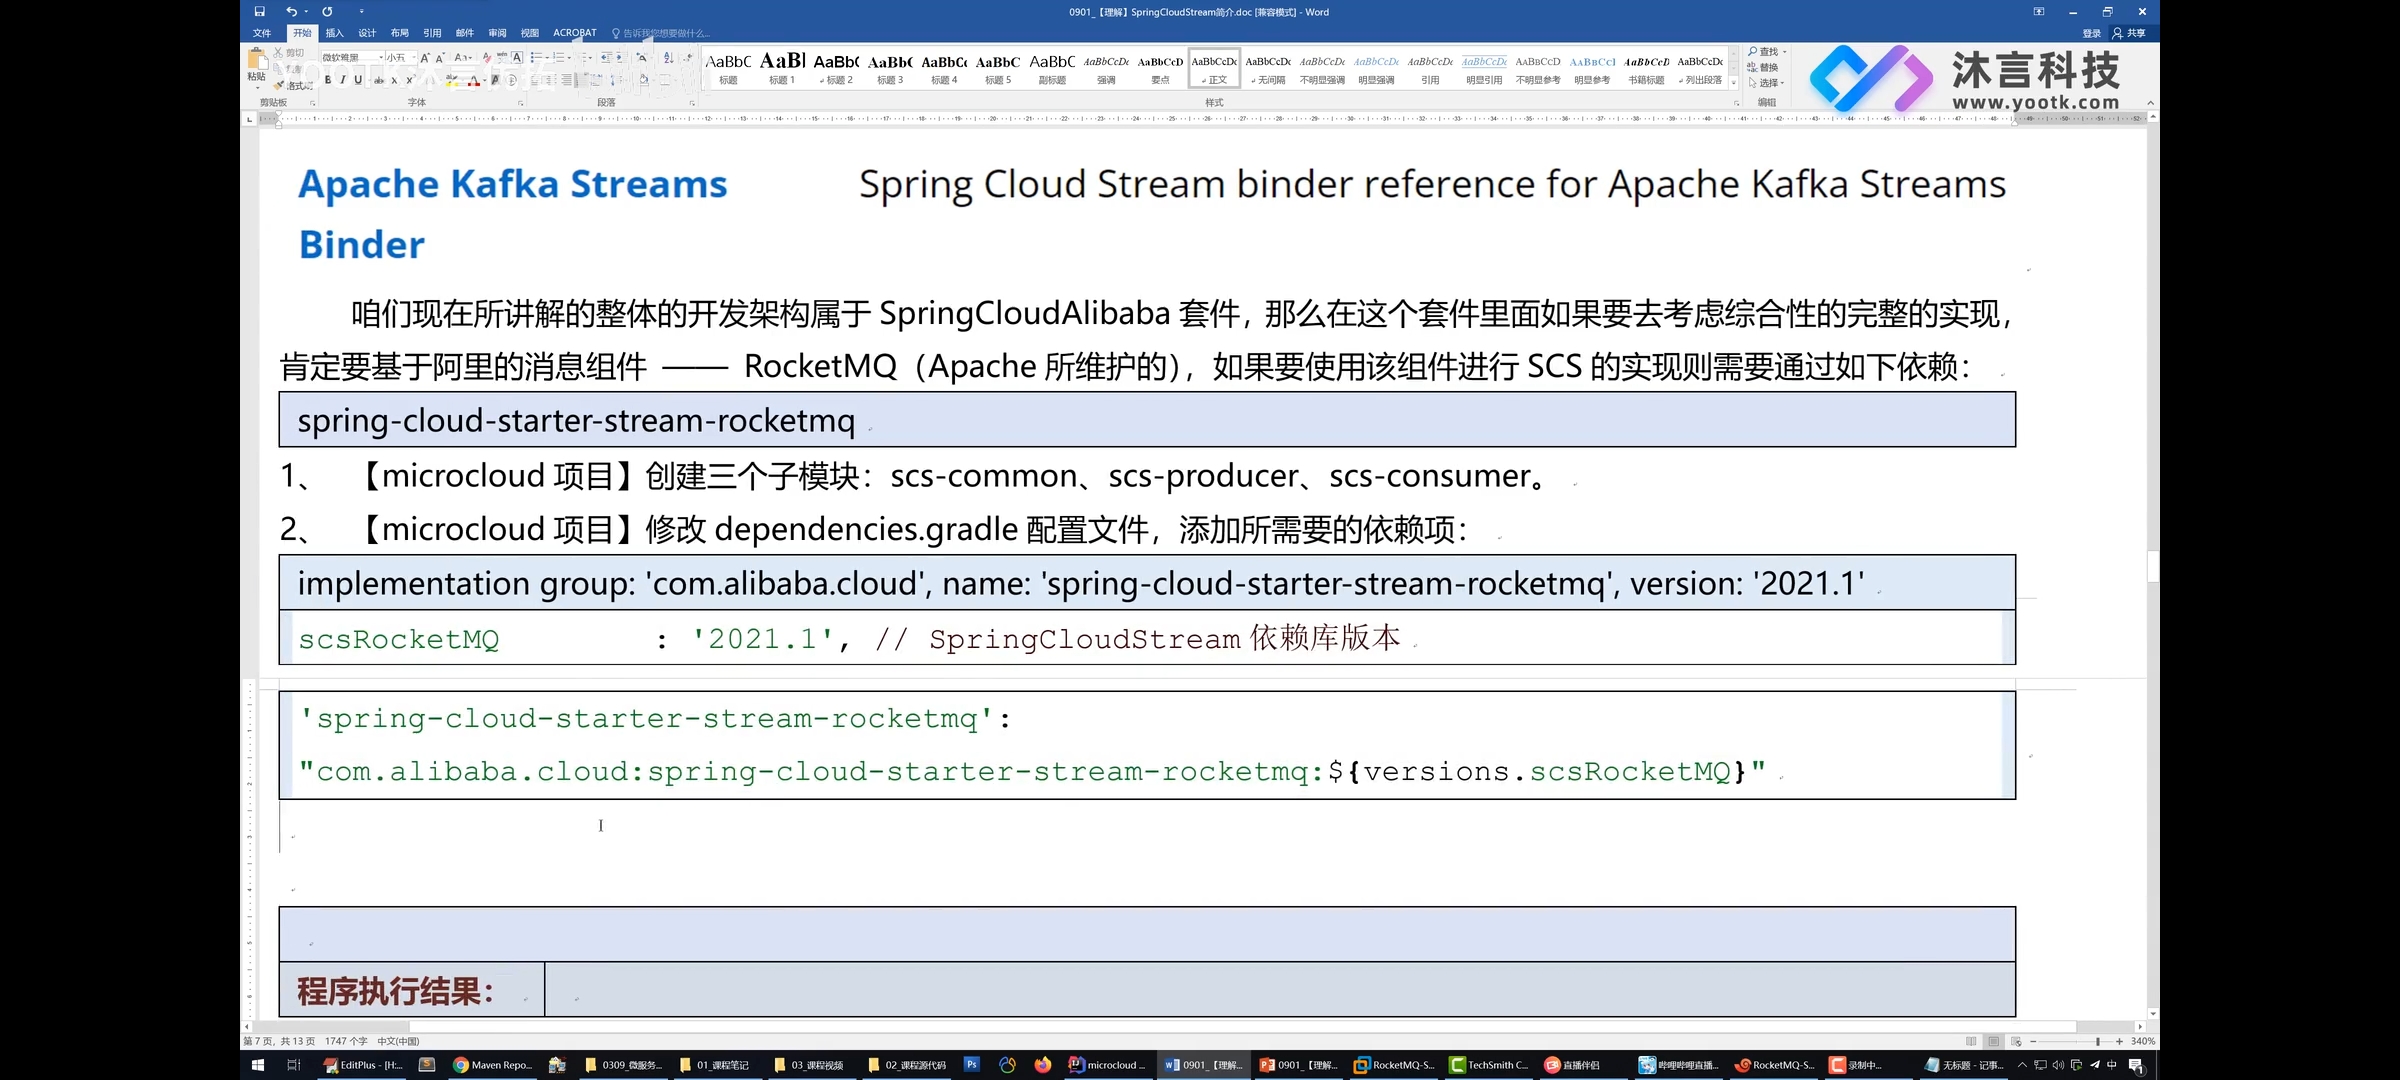Open the microcloud IntelliJ IDEA taskbar item

[1108, 1065]
